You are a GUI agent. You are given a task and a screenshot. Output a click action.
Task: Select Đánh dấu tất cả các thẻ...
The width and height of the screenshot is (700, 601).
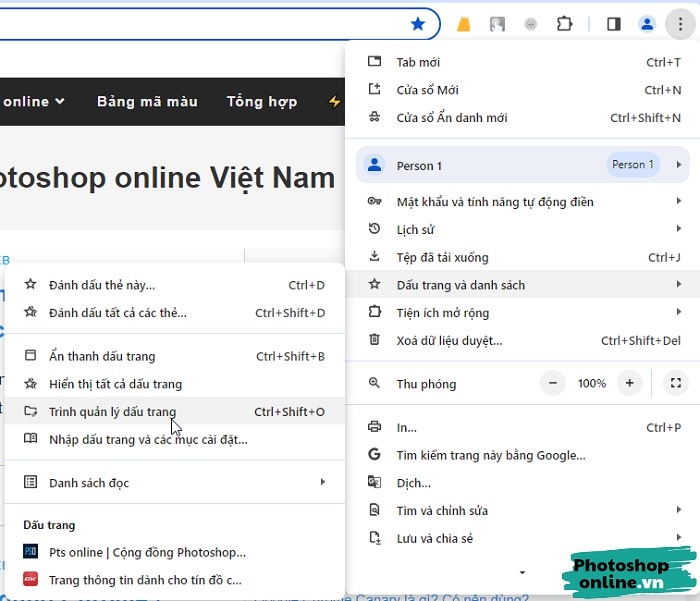click(x=175, y=313)
